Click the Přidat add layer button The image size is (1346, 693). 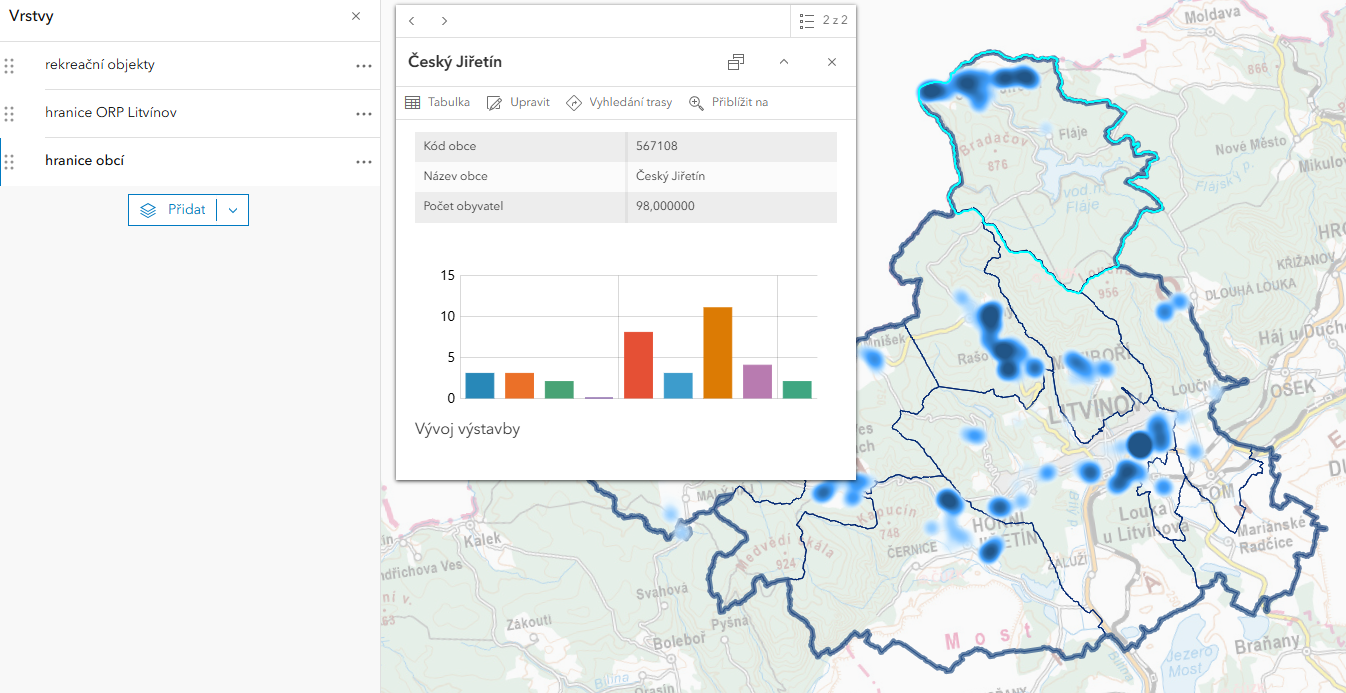point(174,210)
